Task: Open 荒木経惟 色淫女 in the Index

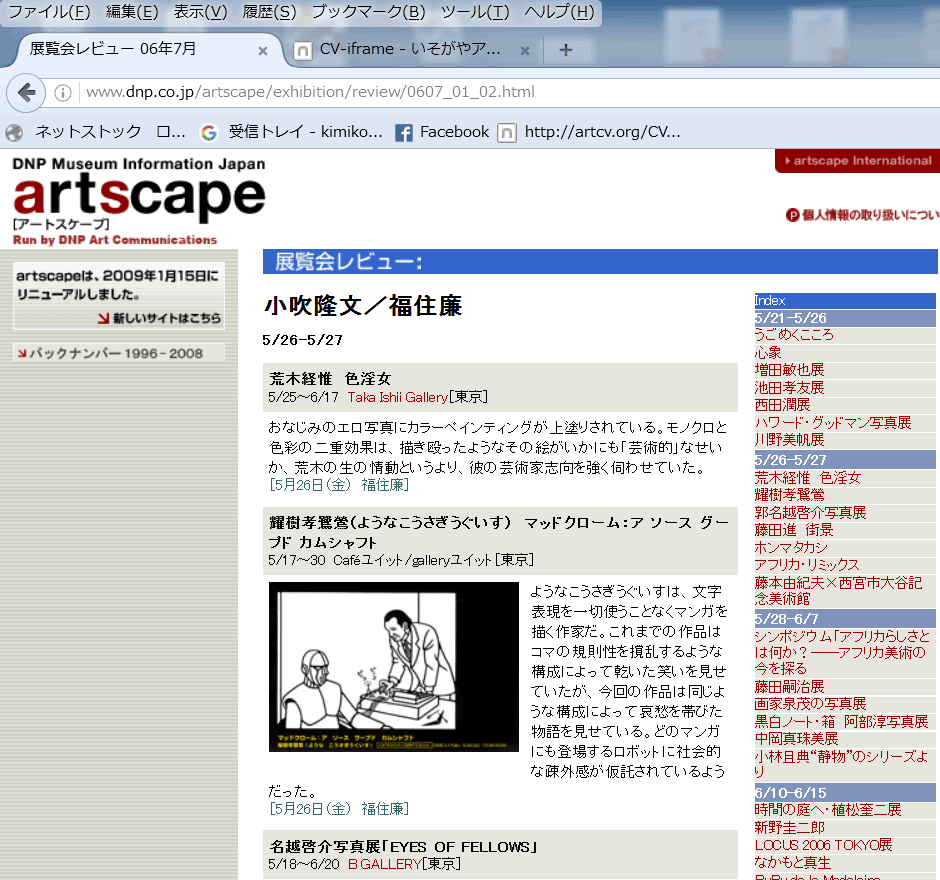Action: click(808, 478)
